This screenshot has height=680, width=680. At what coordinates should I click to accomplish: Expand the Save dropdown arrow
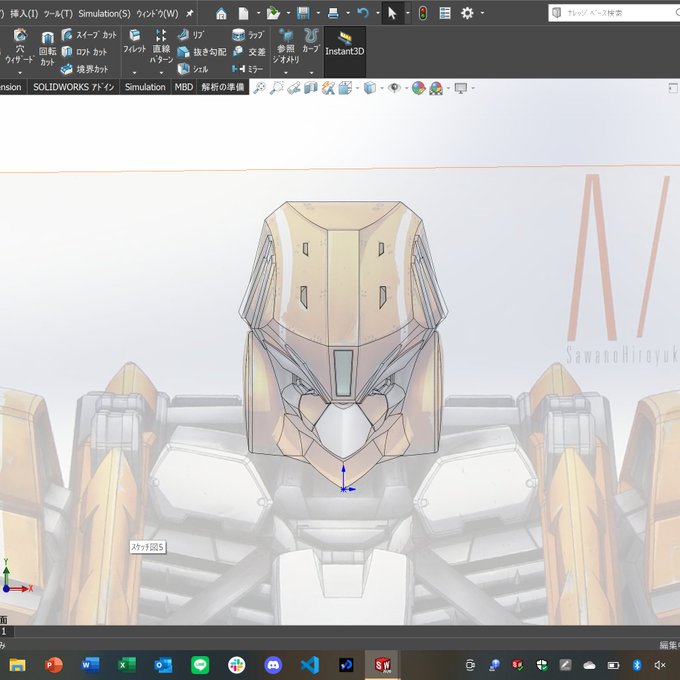(x=318, y=13)
